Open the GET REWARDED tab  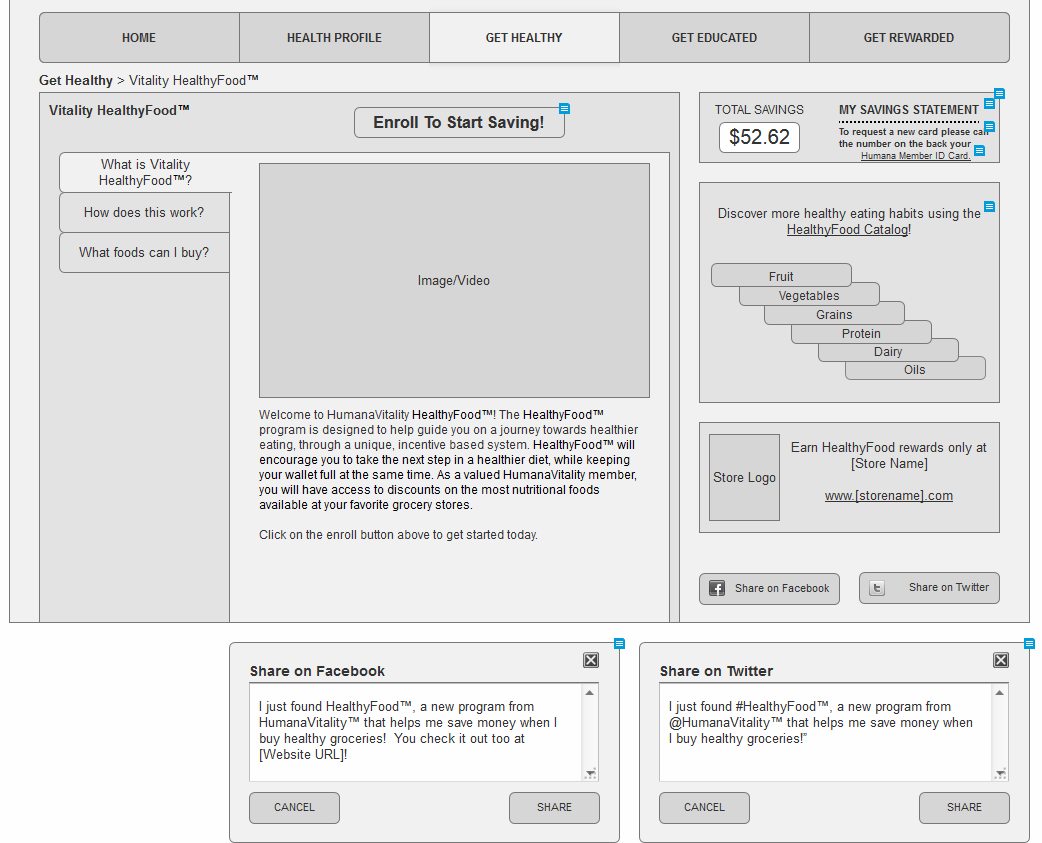pyautogui.click(x=909, y=38)
